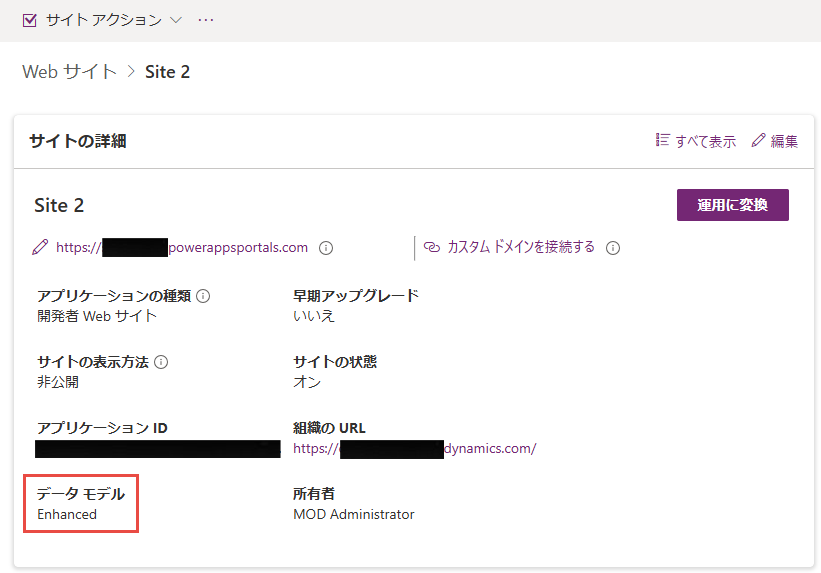Click the 編集 link text
Screen dimensions: 821x573
784,141
